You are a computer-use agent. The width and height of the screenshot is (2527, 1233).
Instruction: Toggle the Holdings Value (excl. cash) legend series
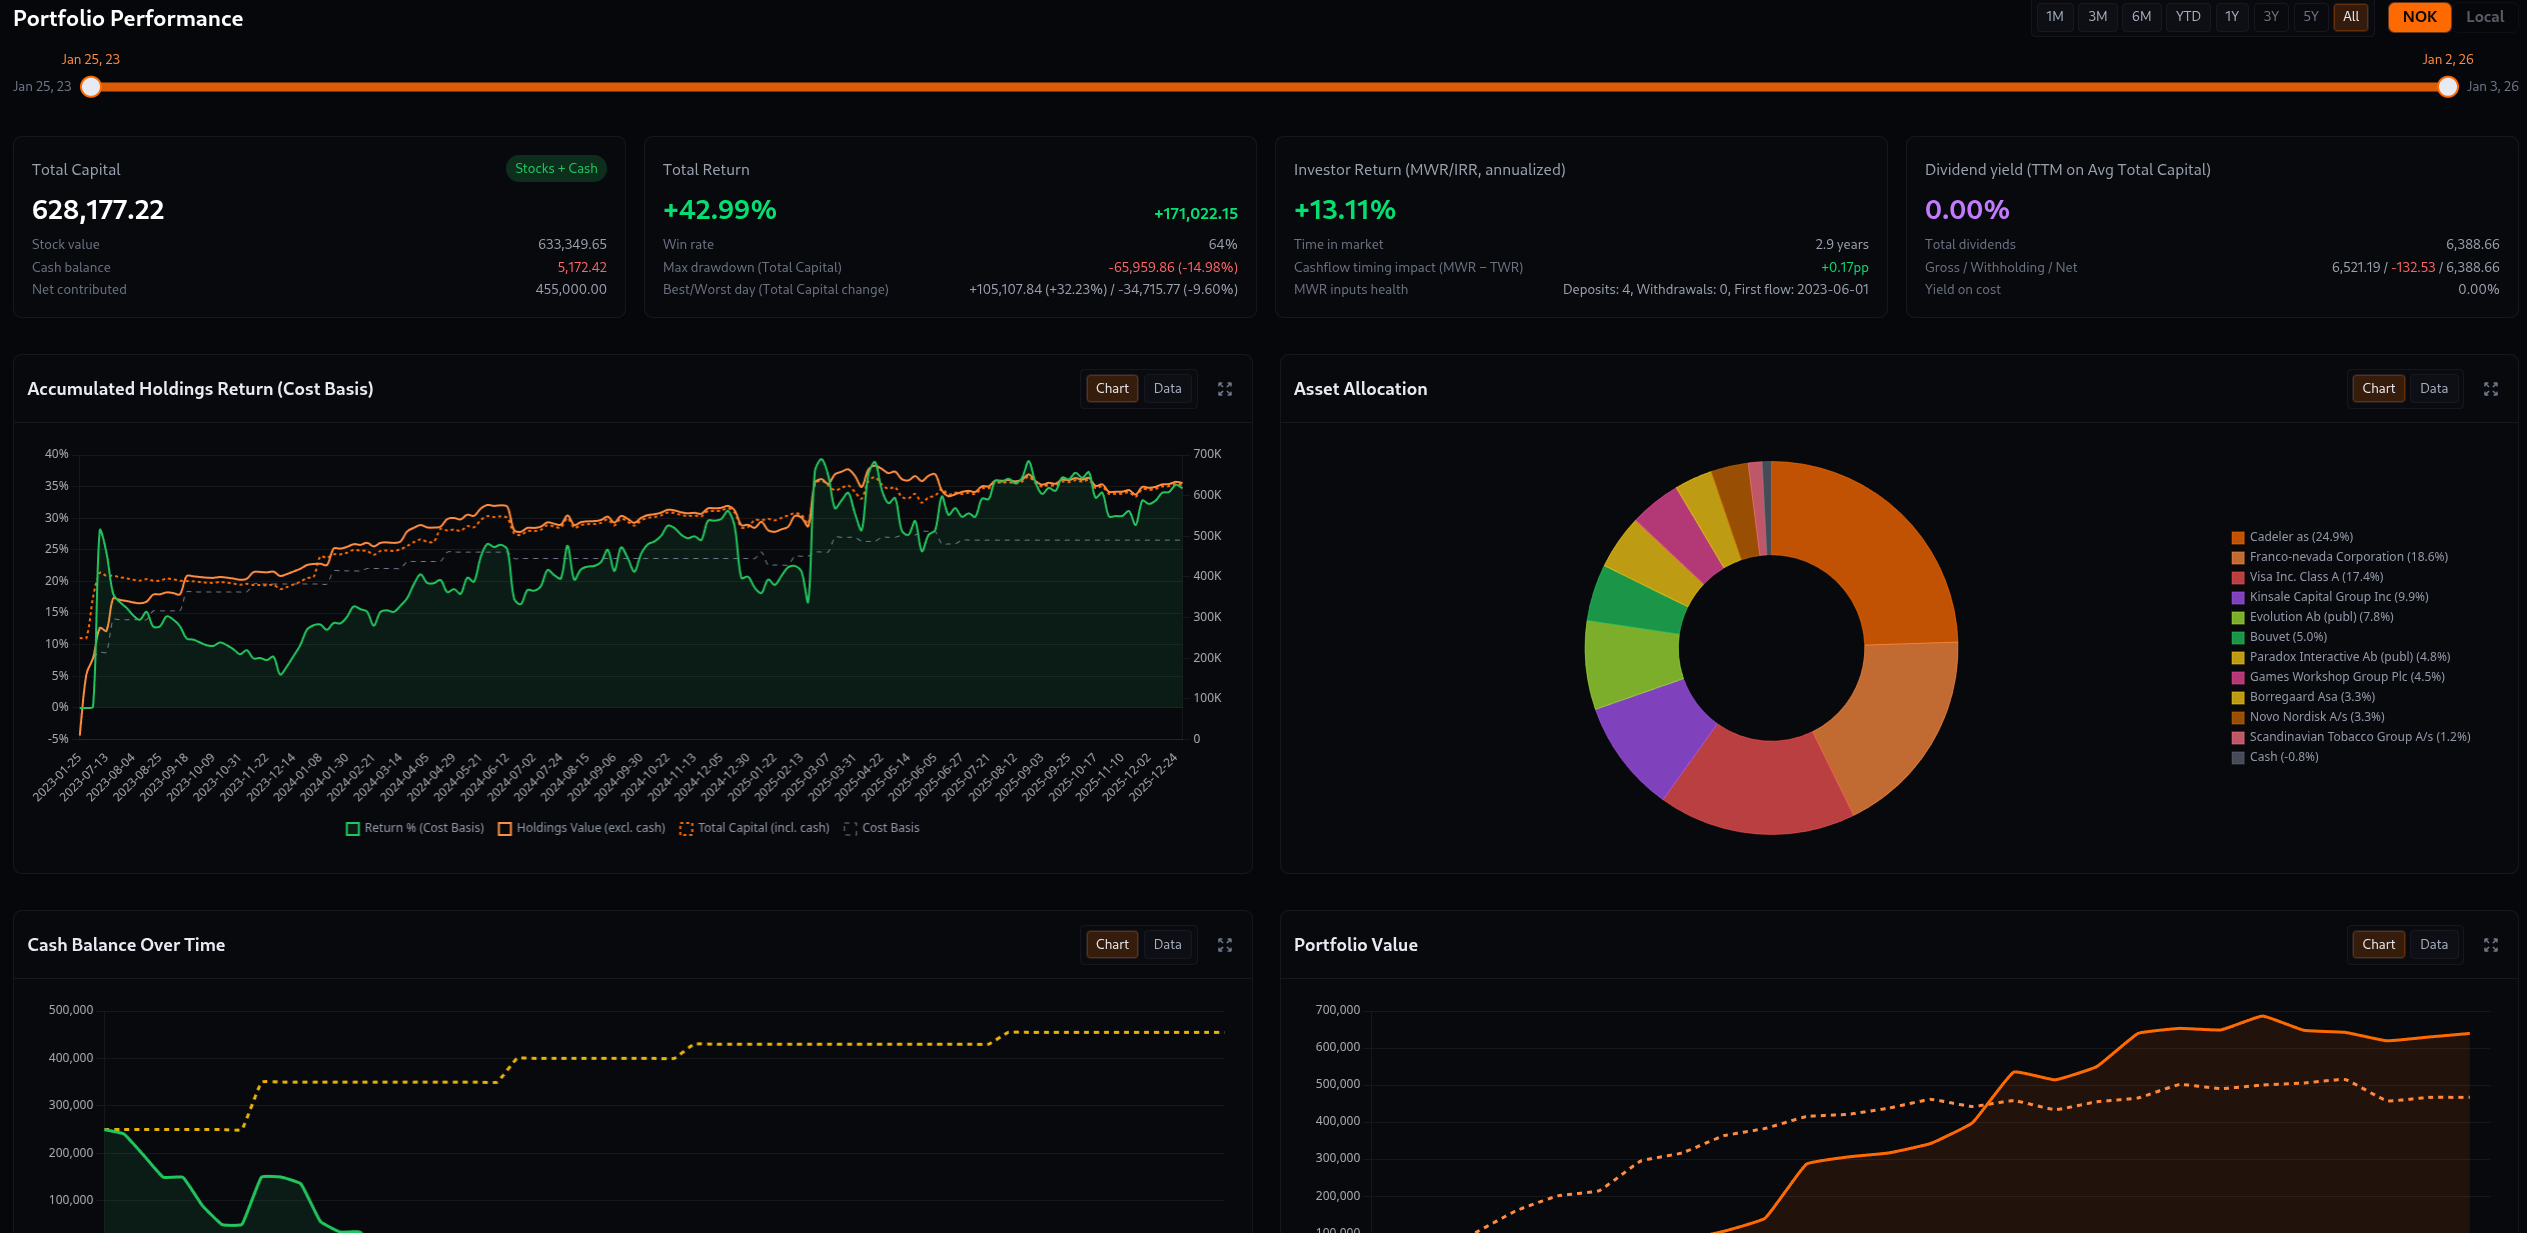[x=582, y=828]
